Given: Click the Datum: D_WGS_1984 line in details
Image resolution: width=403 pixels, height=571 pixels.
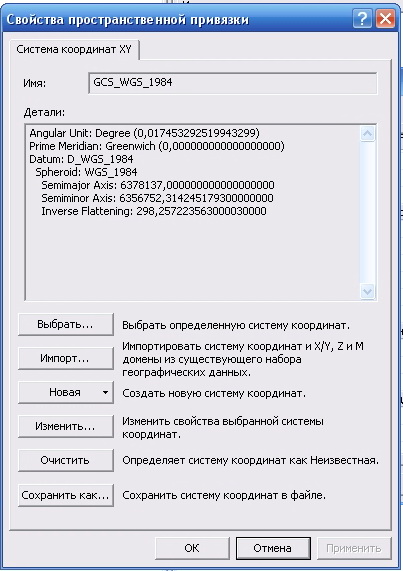Looking at the screenshot, I should 81,159.
